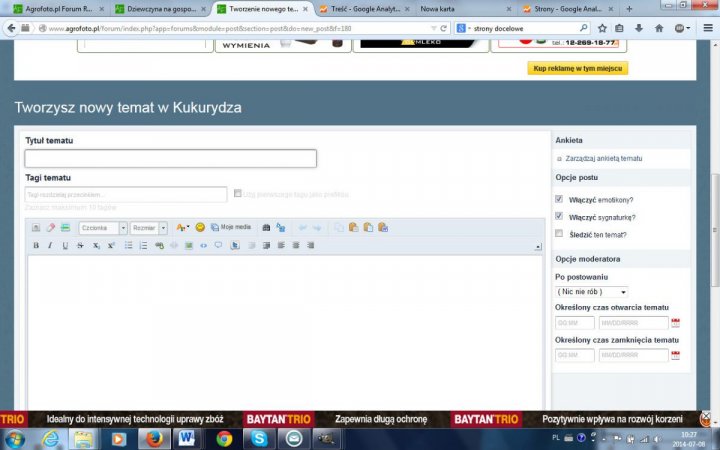Switch to 'Dziewczyna na gospo...' browser tab
Image resolution: width=720 pixels, height=450 pixels.
click(158, 8)
